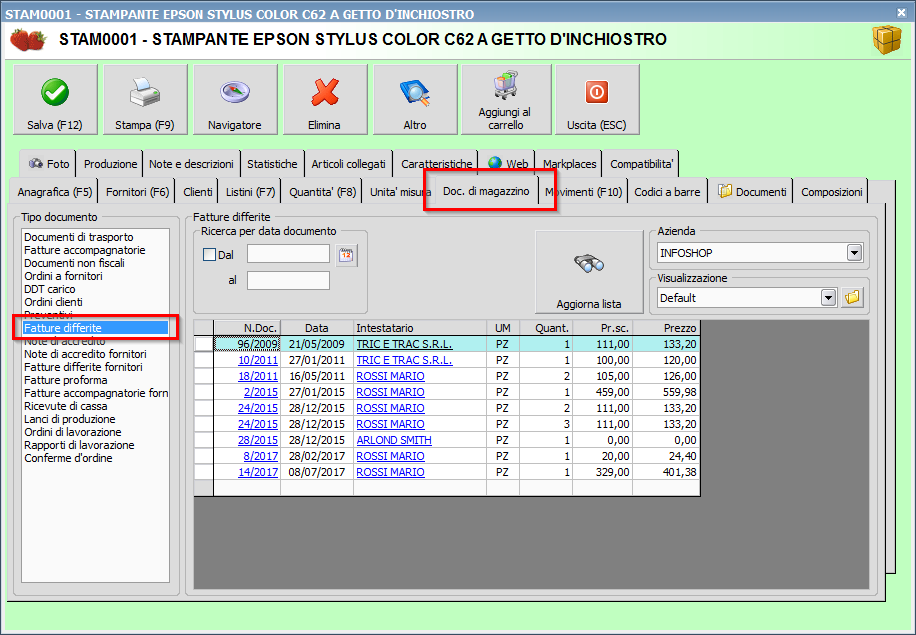Switch to the Movimenti (F10) tab

click(x=584, y=192)
